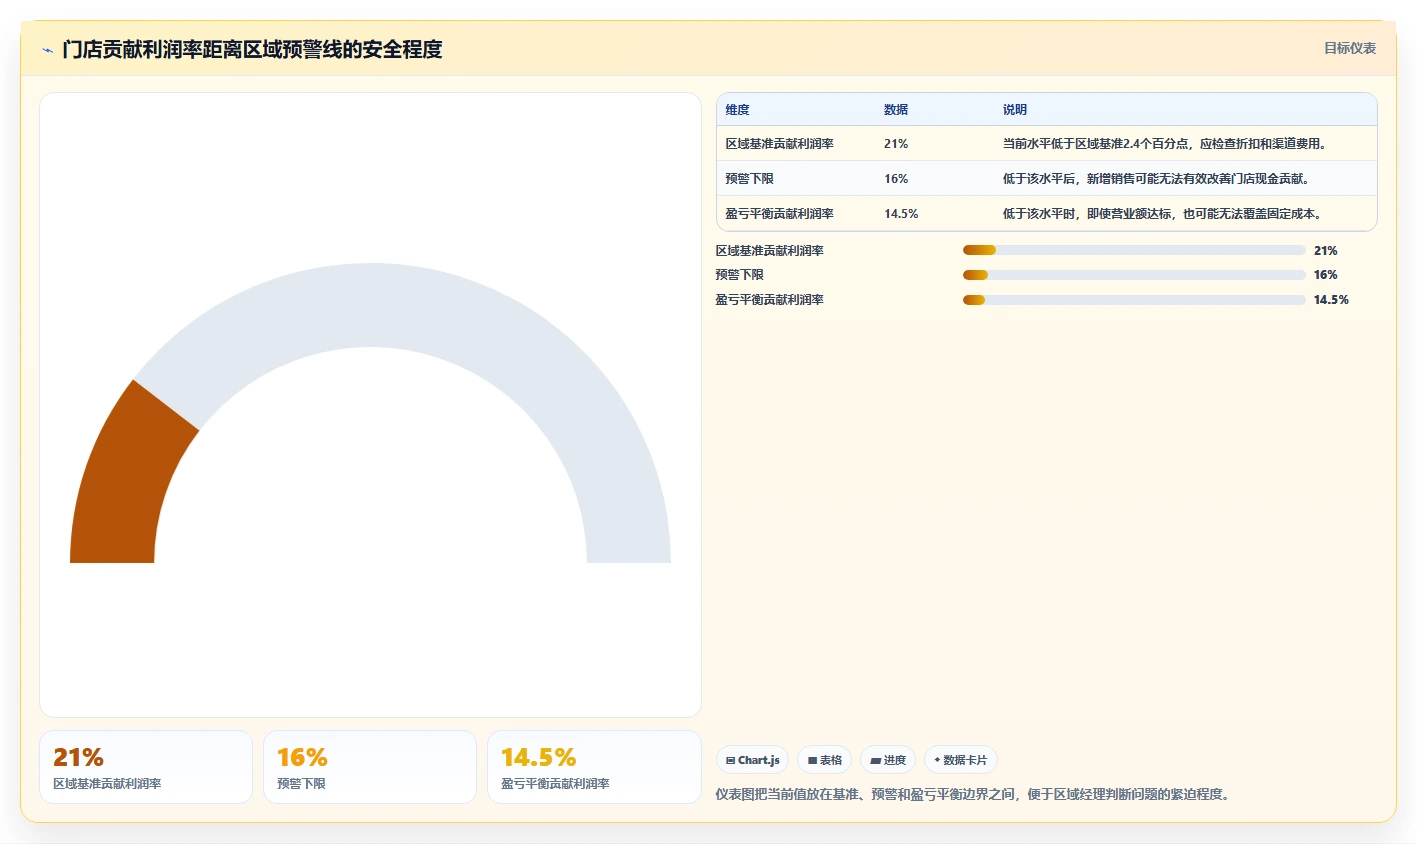Click the 14.5% label right of progress bar
The height and width of the screenshot is (844, 1417).
tap(1331, 300)
